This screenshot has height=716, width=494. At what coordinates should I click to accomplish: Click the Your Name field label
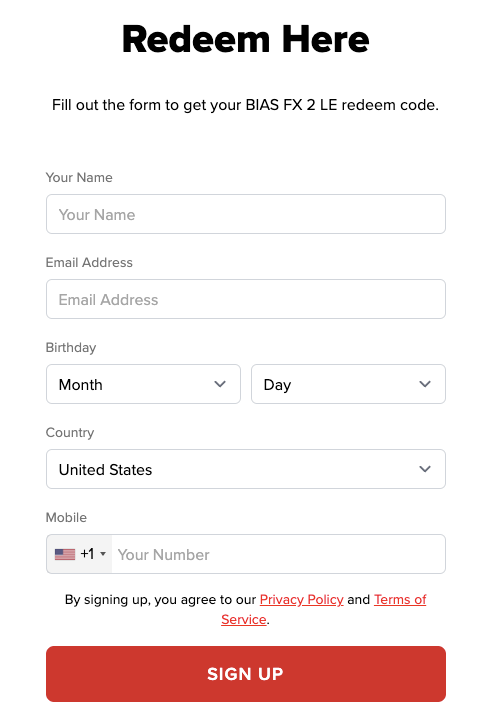point(79,178)
